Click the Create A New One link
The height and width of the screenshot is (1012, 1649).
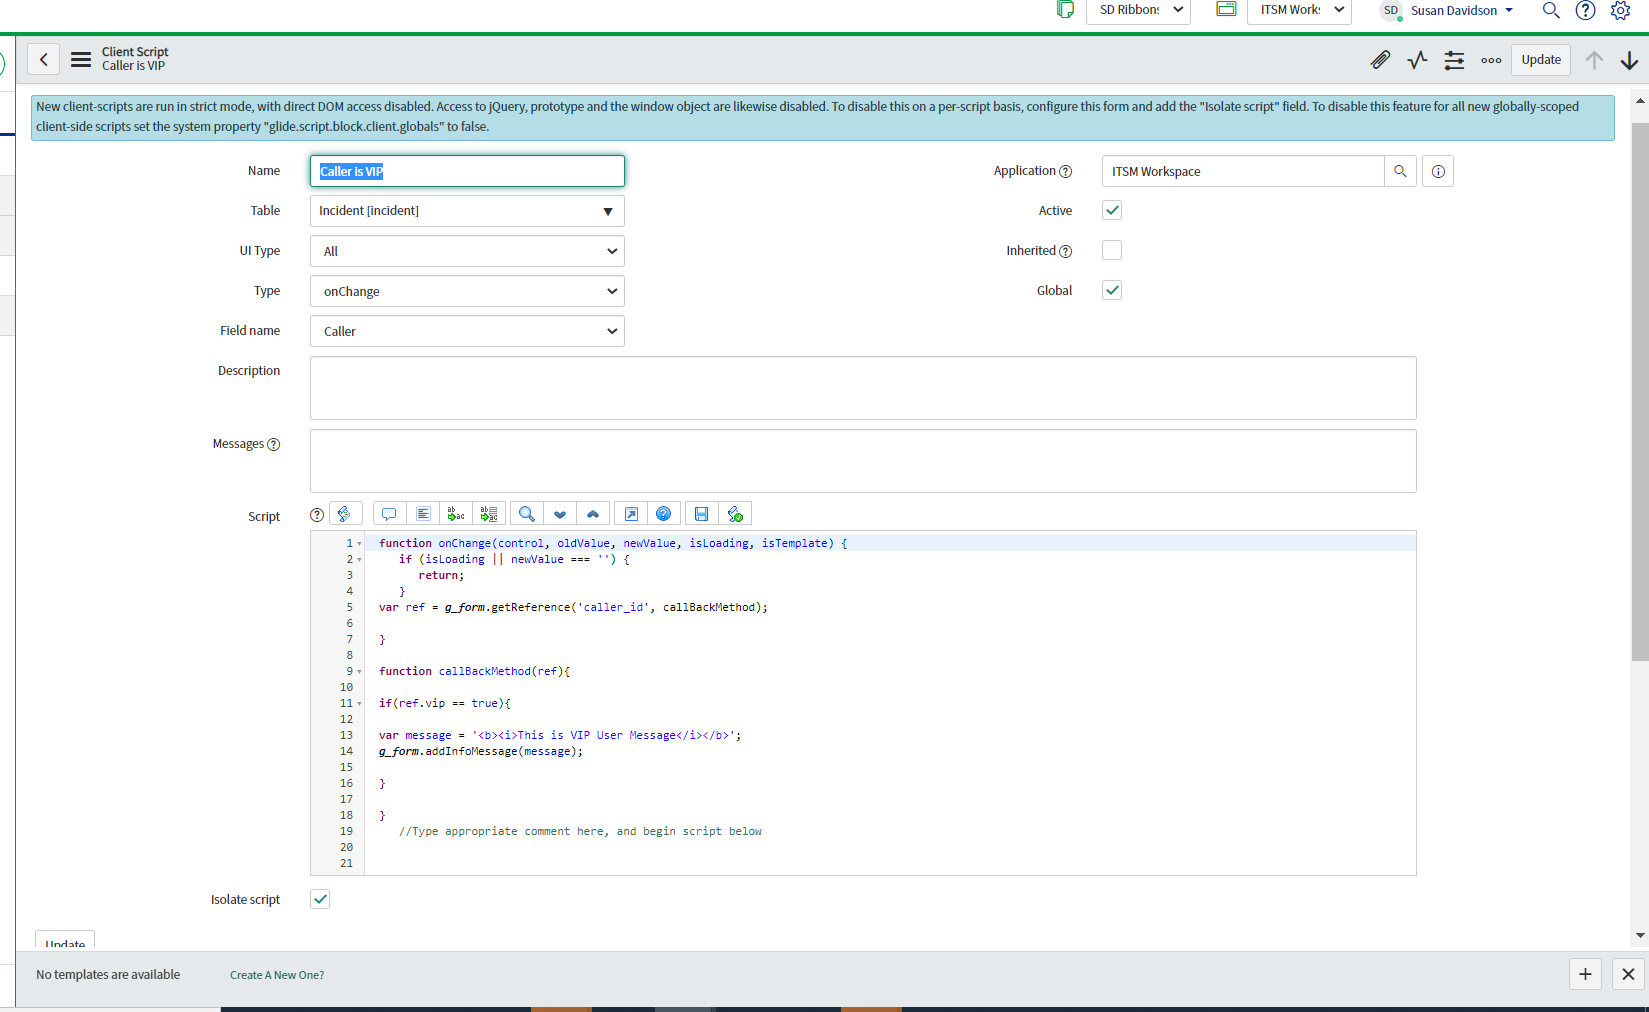[x=277, y=975]
